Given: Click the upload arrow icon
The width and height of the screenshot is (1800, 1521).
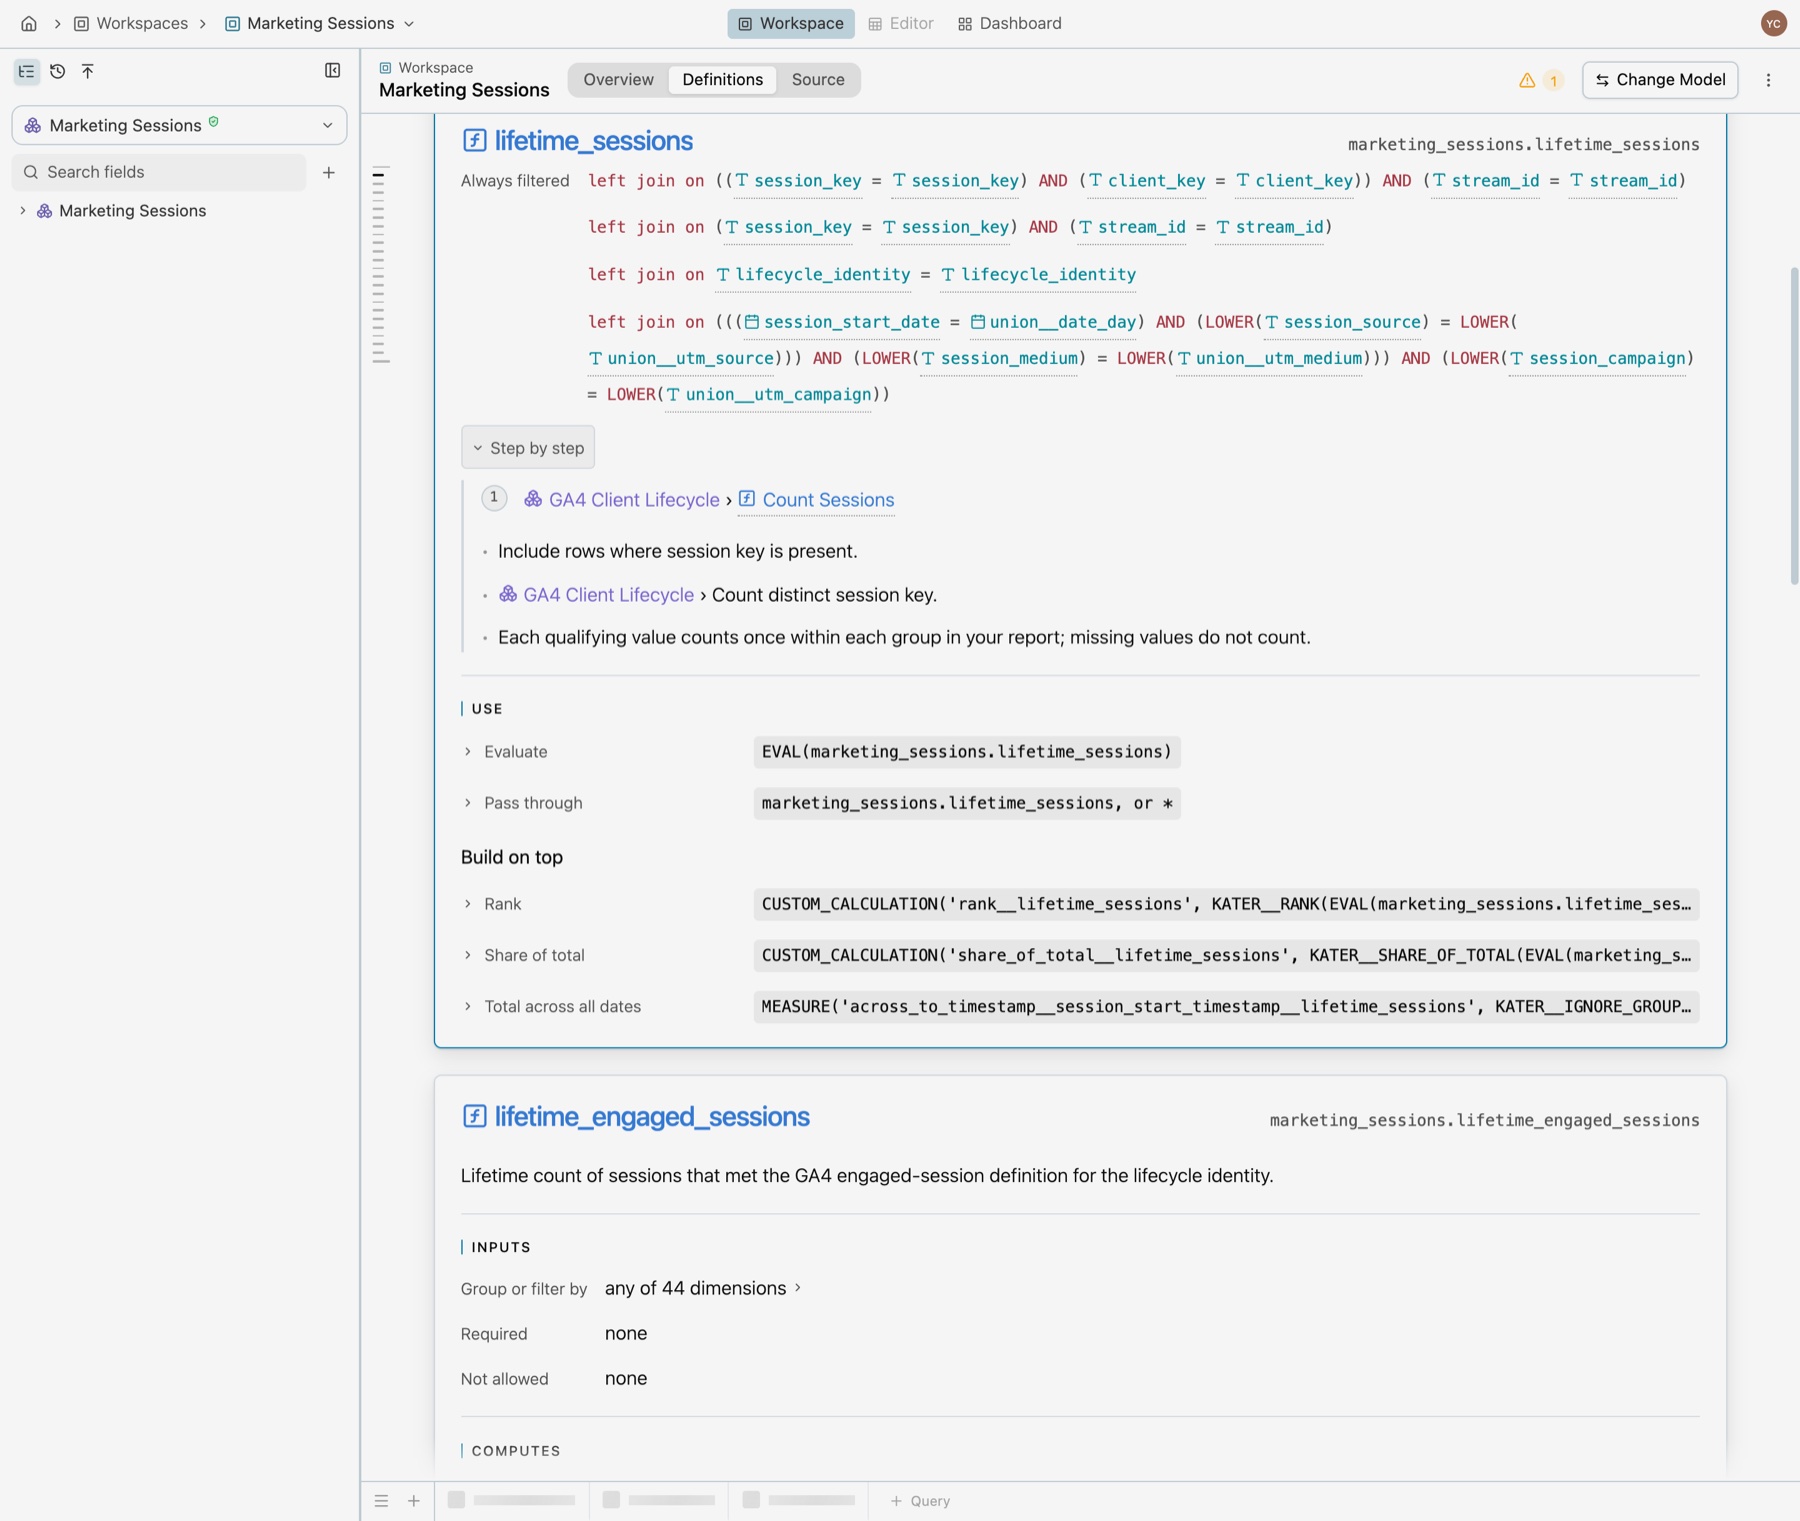Looking at the screenshot, I should pos(88,71).
